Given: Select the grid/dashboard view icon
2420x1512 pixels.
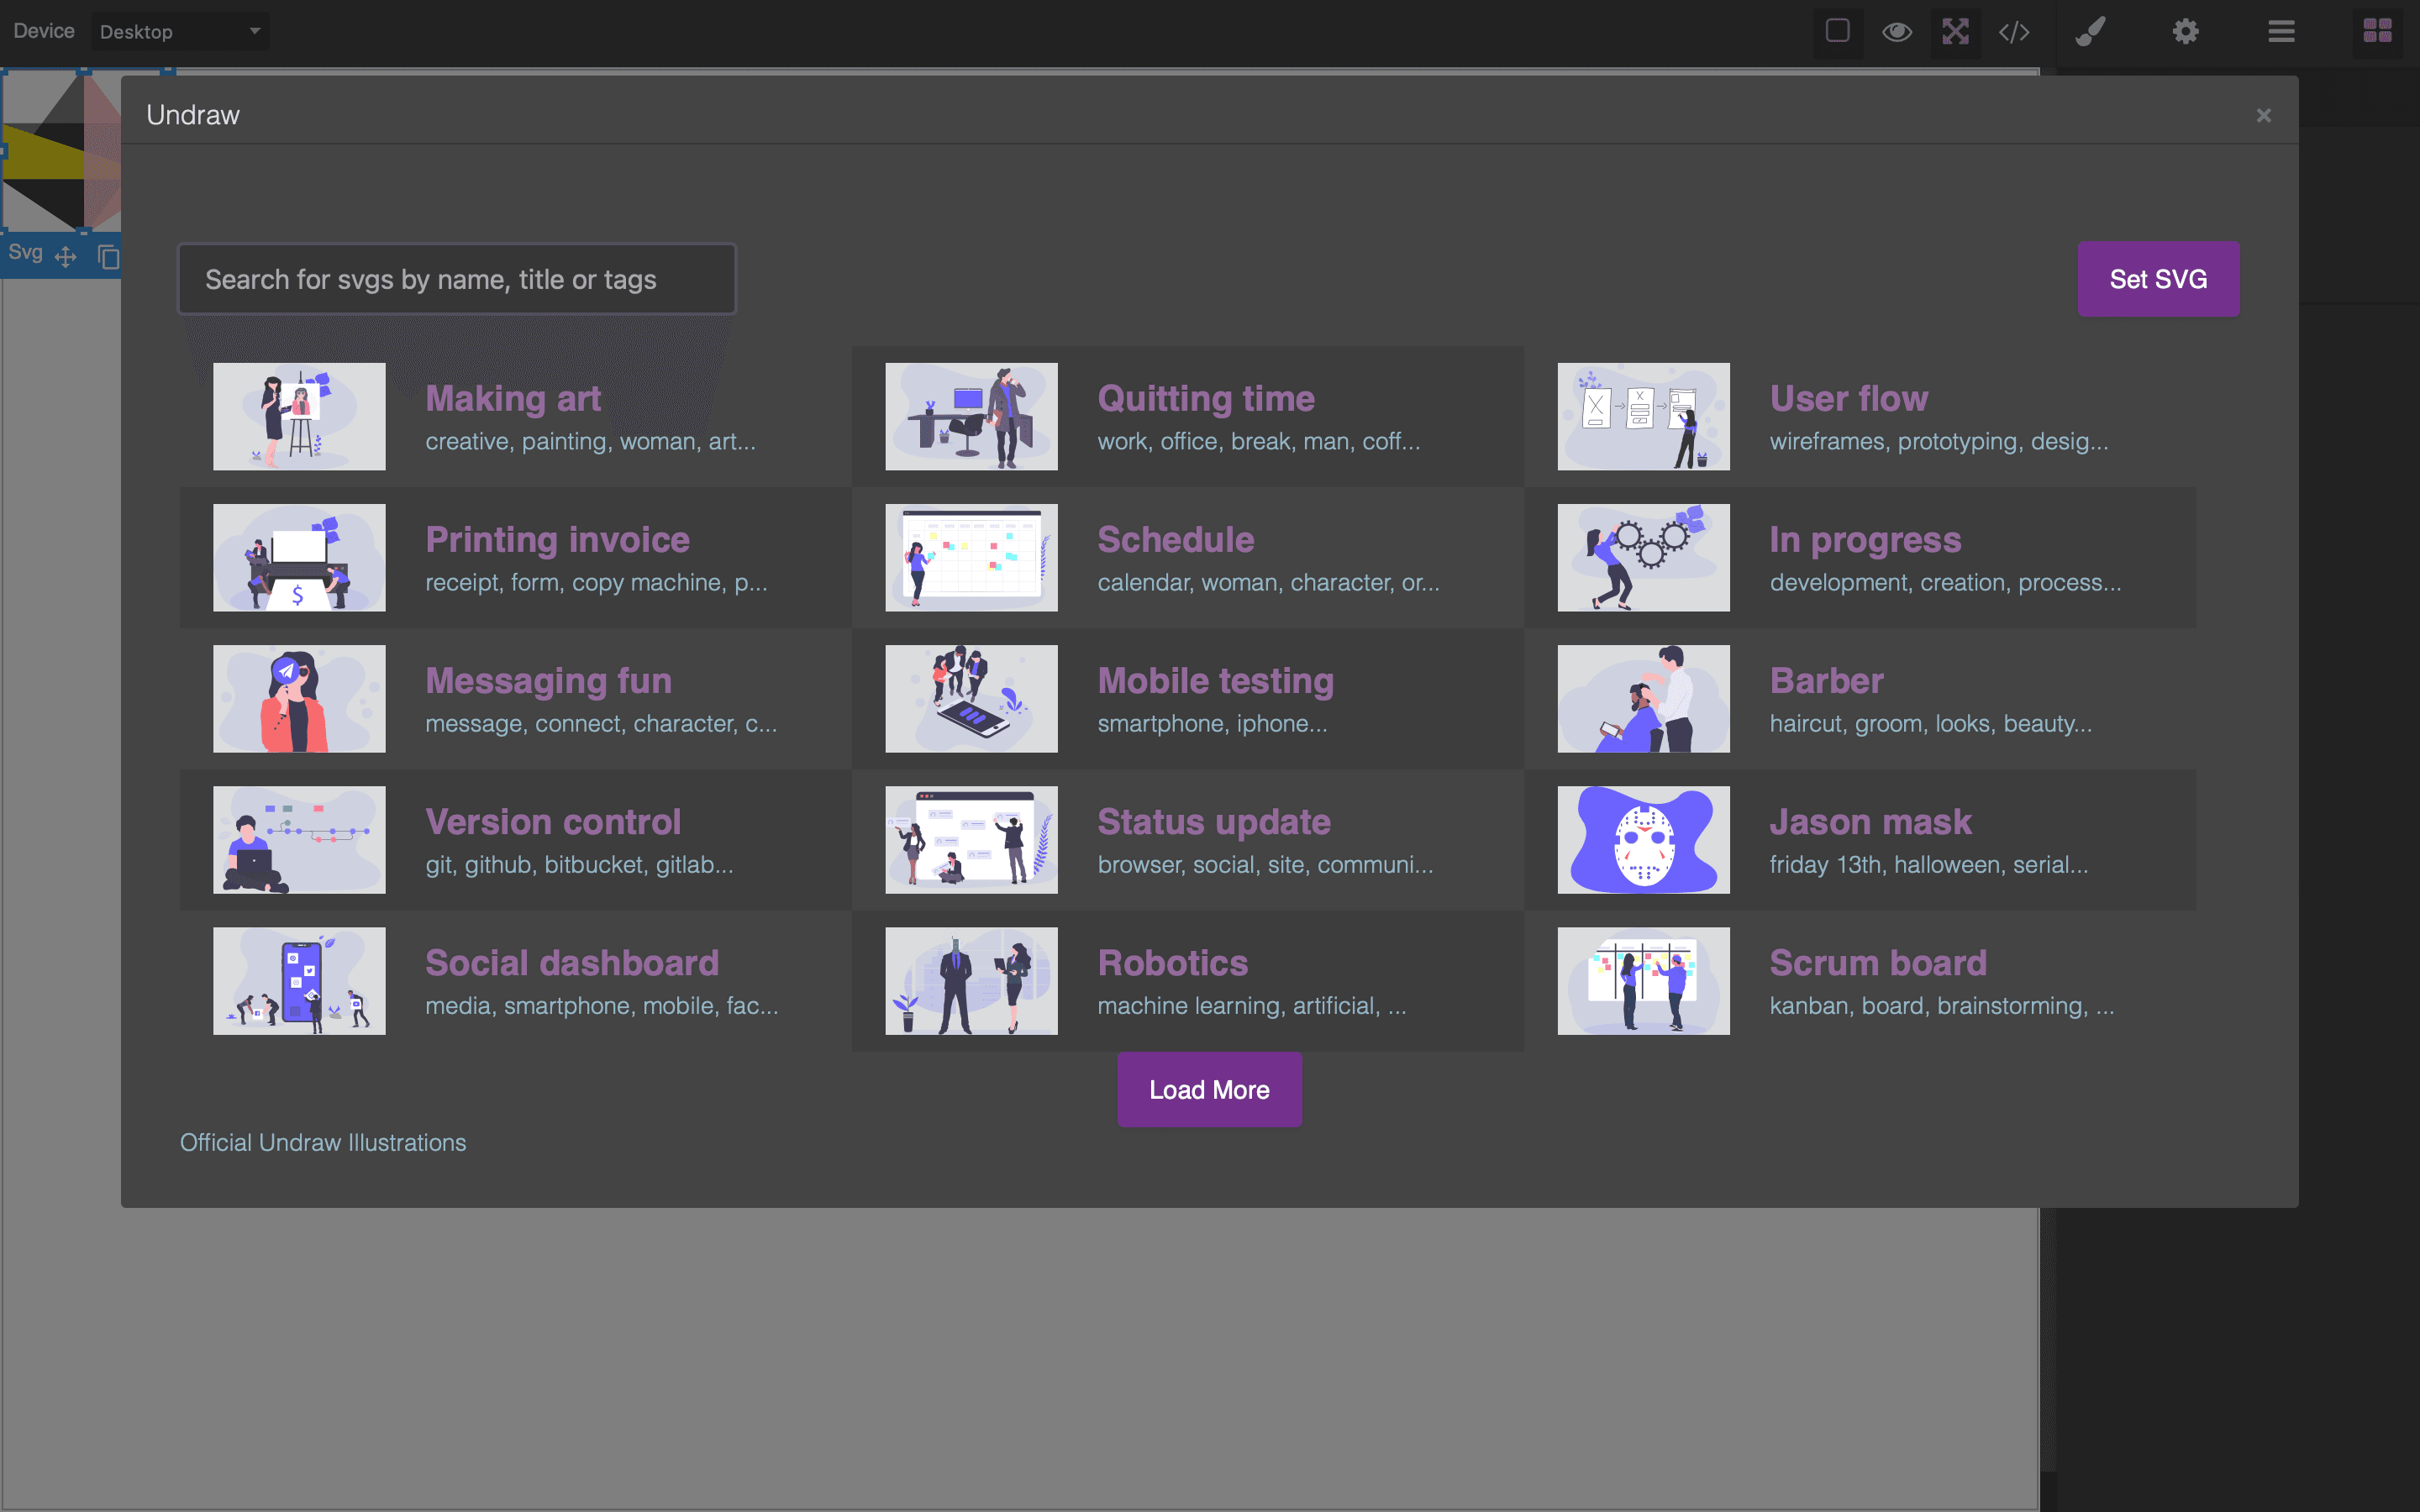Looking at the screenshot, I should click(x=2378, y=29).
